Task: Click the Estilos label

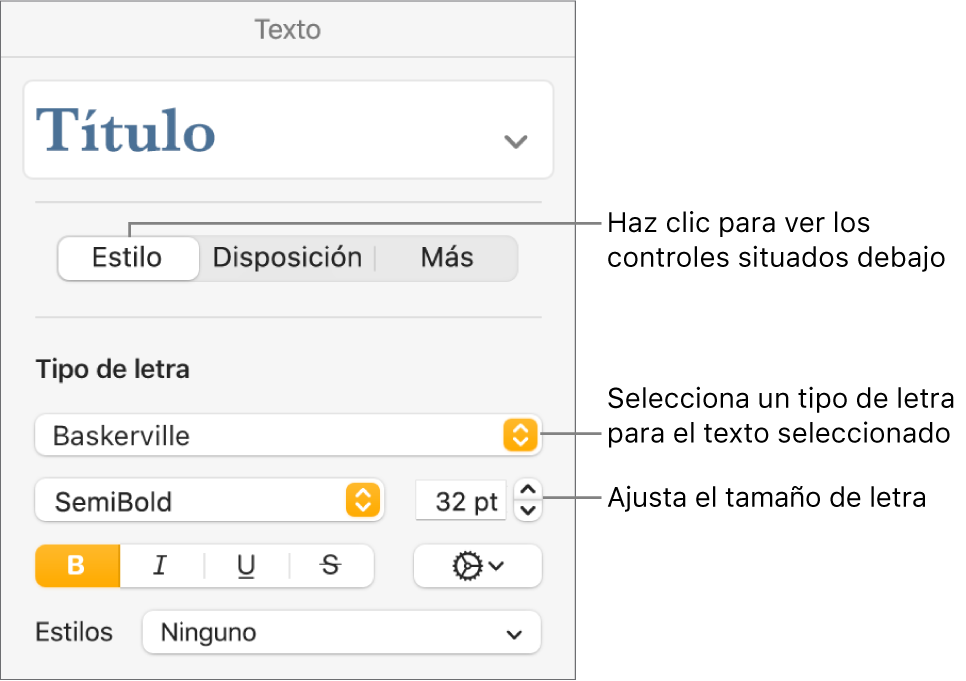Action: coord(74,632)
